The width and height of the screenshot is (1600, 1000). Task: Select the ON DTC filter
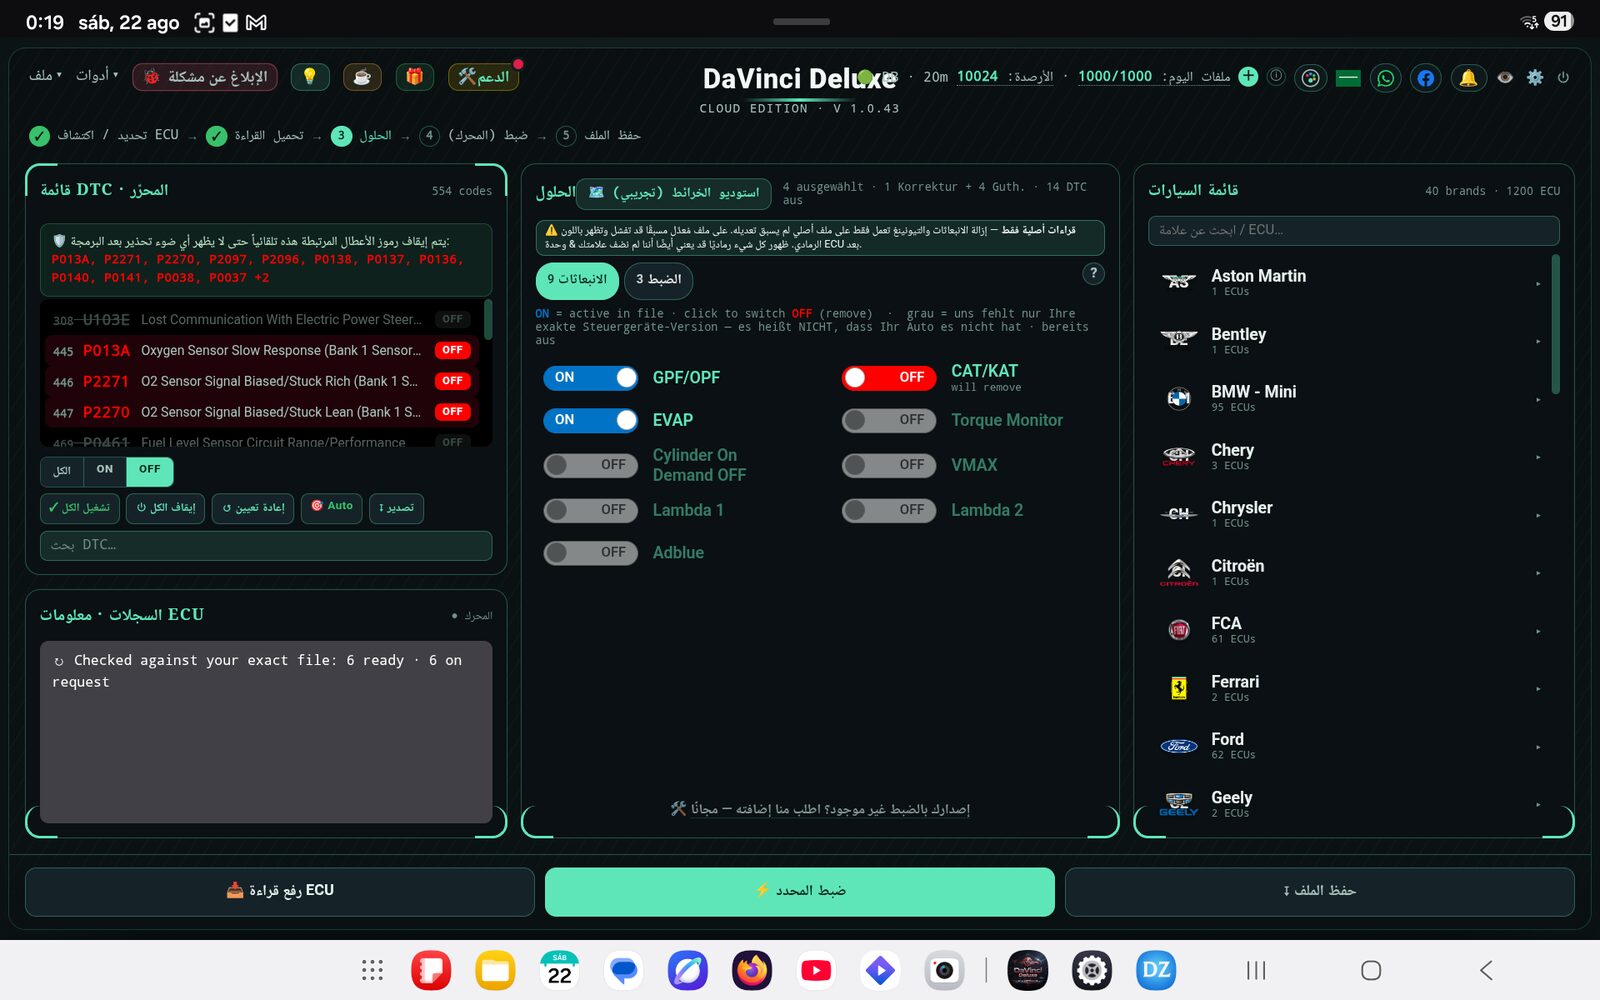click(x=105, y=471)
